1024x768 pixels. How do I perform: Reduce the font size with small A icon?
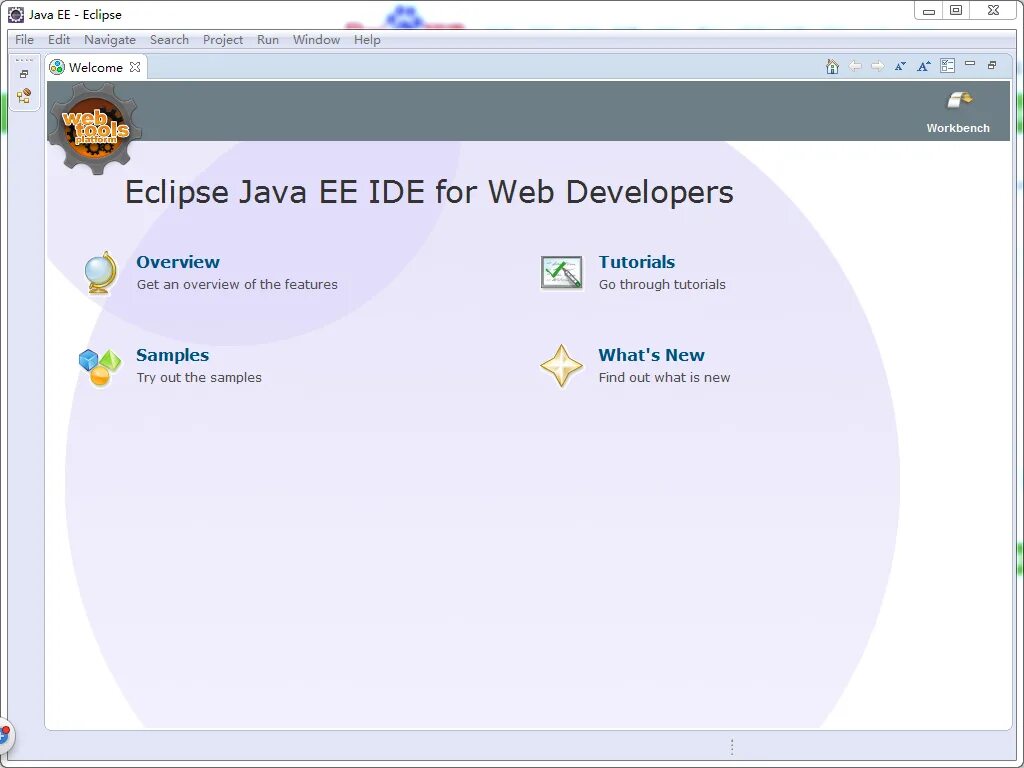[901, 67]
